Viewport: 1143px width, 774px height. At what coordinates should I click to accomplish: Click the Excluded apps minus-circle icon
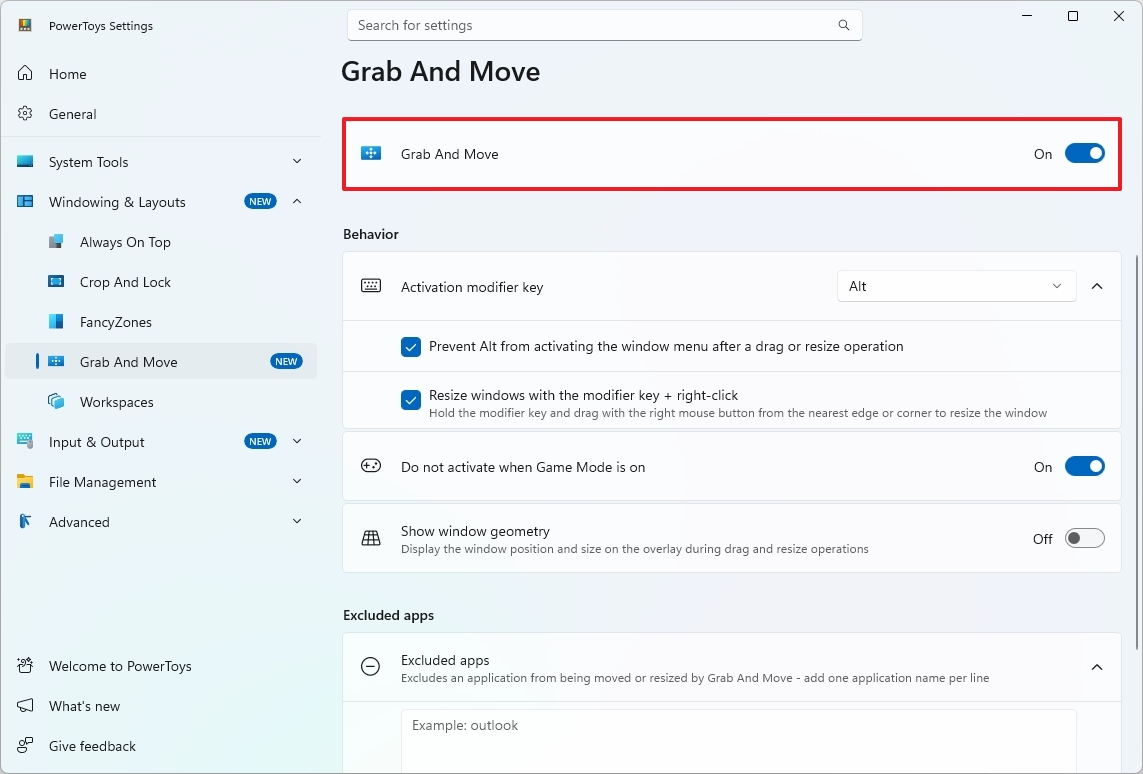370,666
